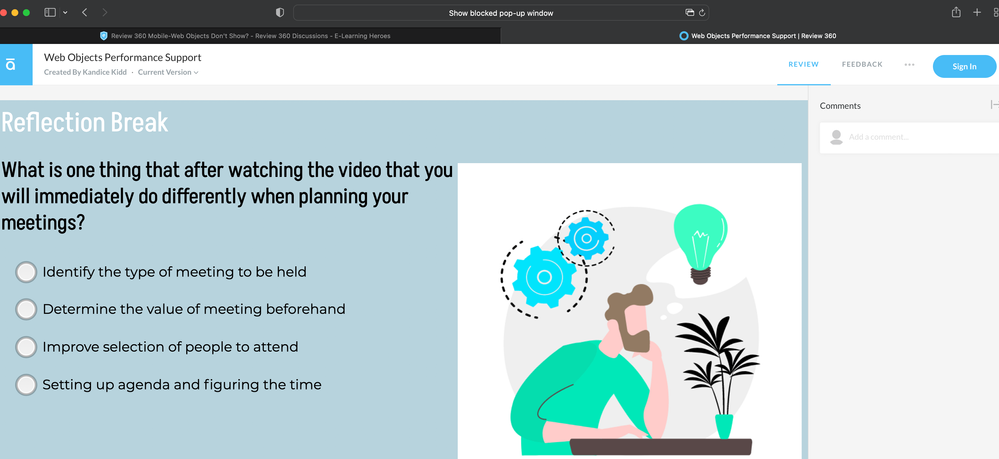Switch to the Review 360 Mobile-Web Objects Don't Show tab
Screen dimensions: 999x459
coord(250,36)
